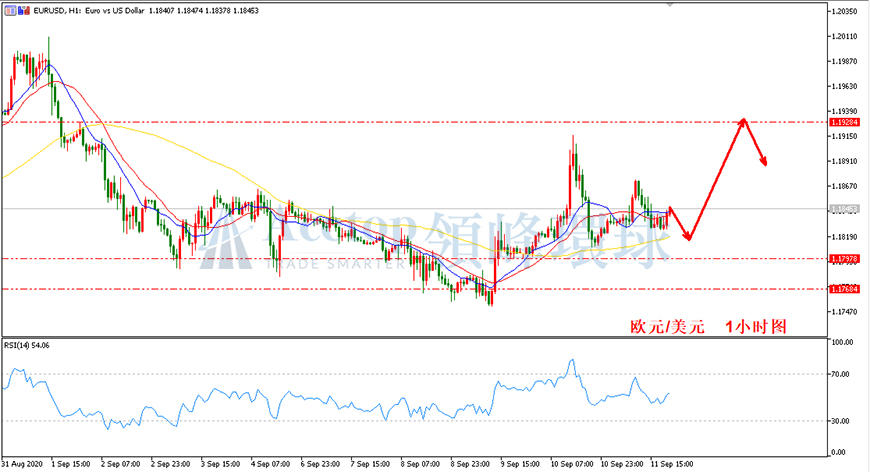This screenshot has height=472, width=870.
Task: Click the 2 Sep 07:00 time label
Action: tap(120, 464)
